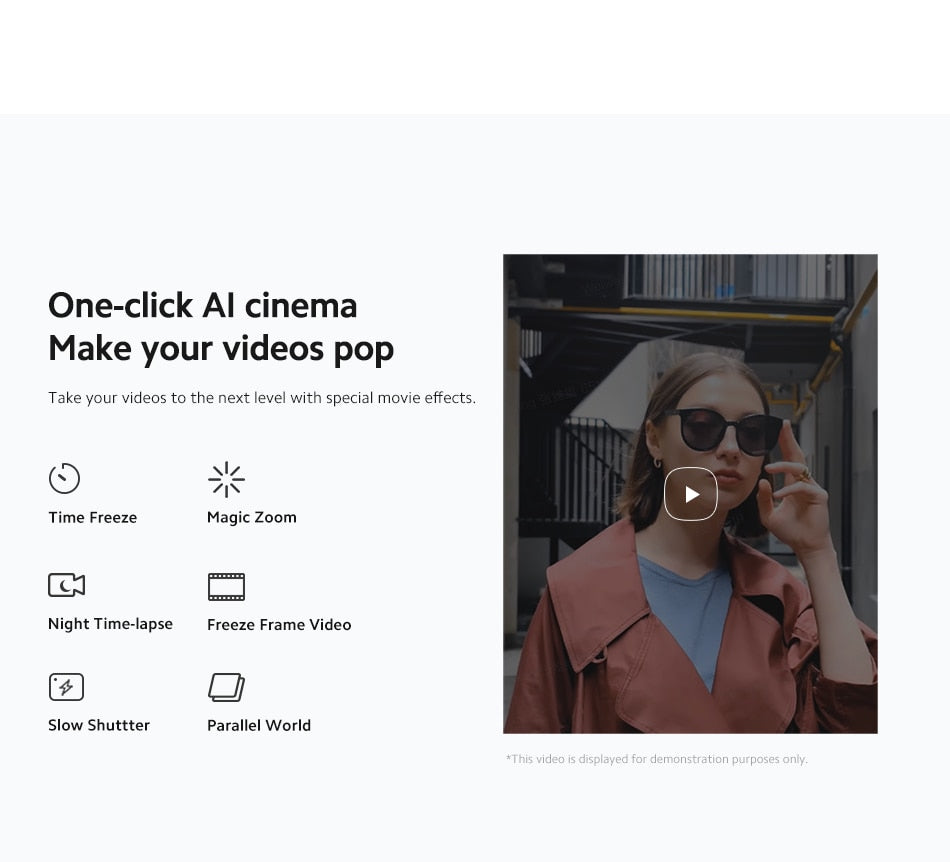Click the Time Freeze clock icon

(64, 478)
